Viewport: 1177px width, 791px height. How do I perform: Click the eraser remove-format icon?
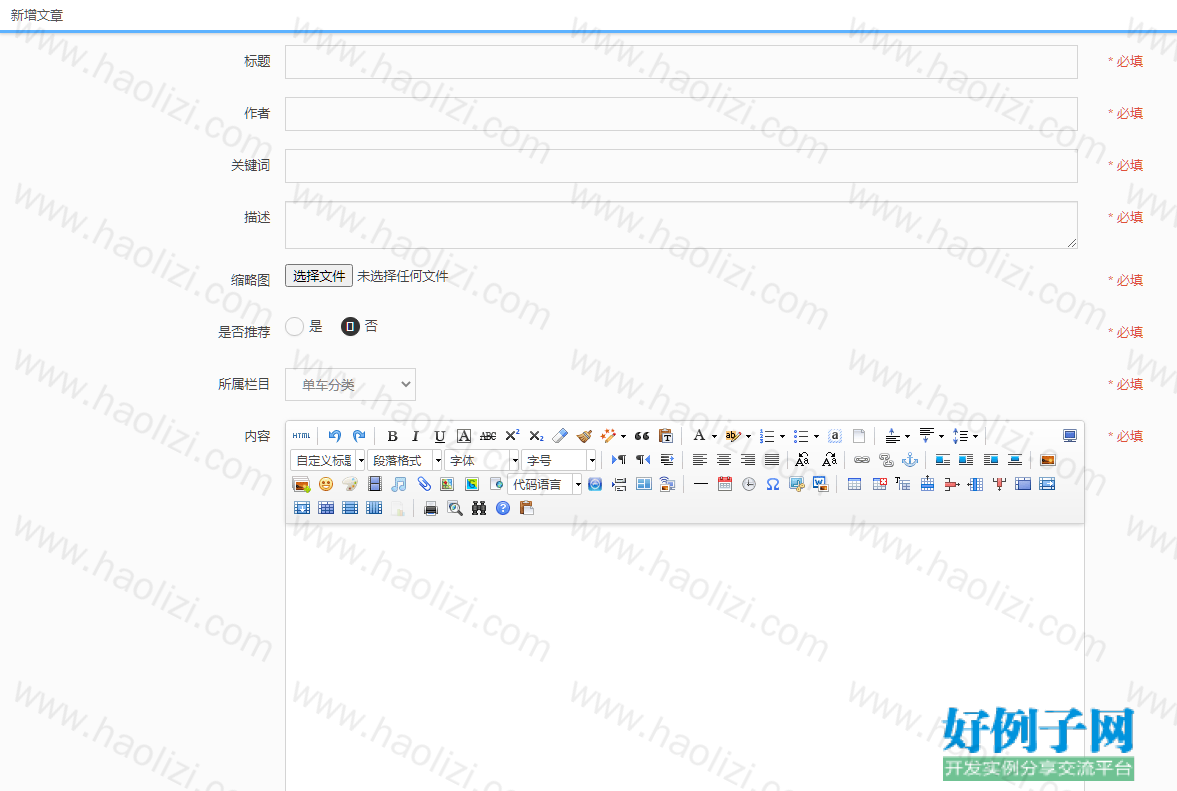click(560, 436)
